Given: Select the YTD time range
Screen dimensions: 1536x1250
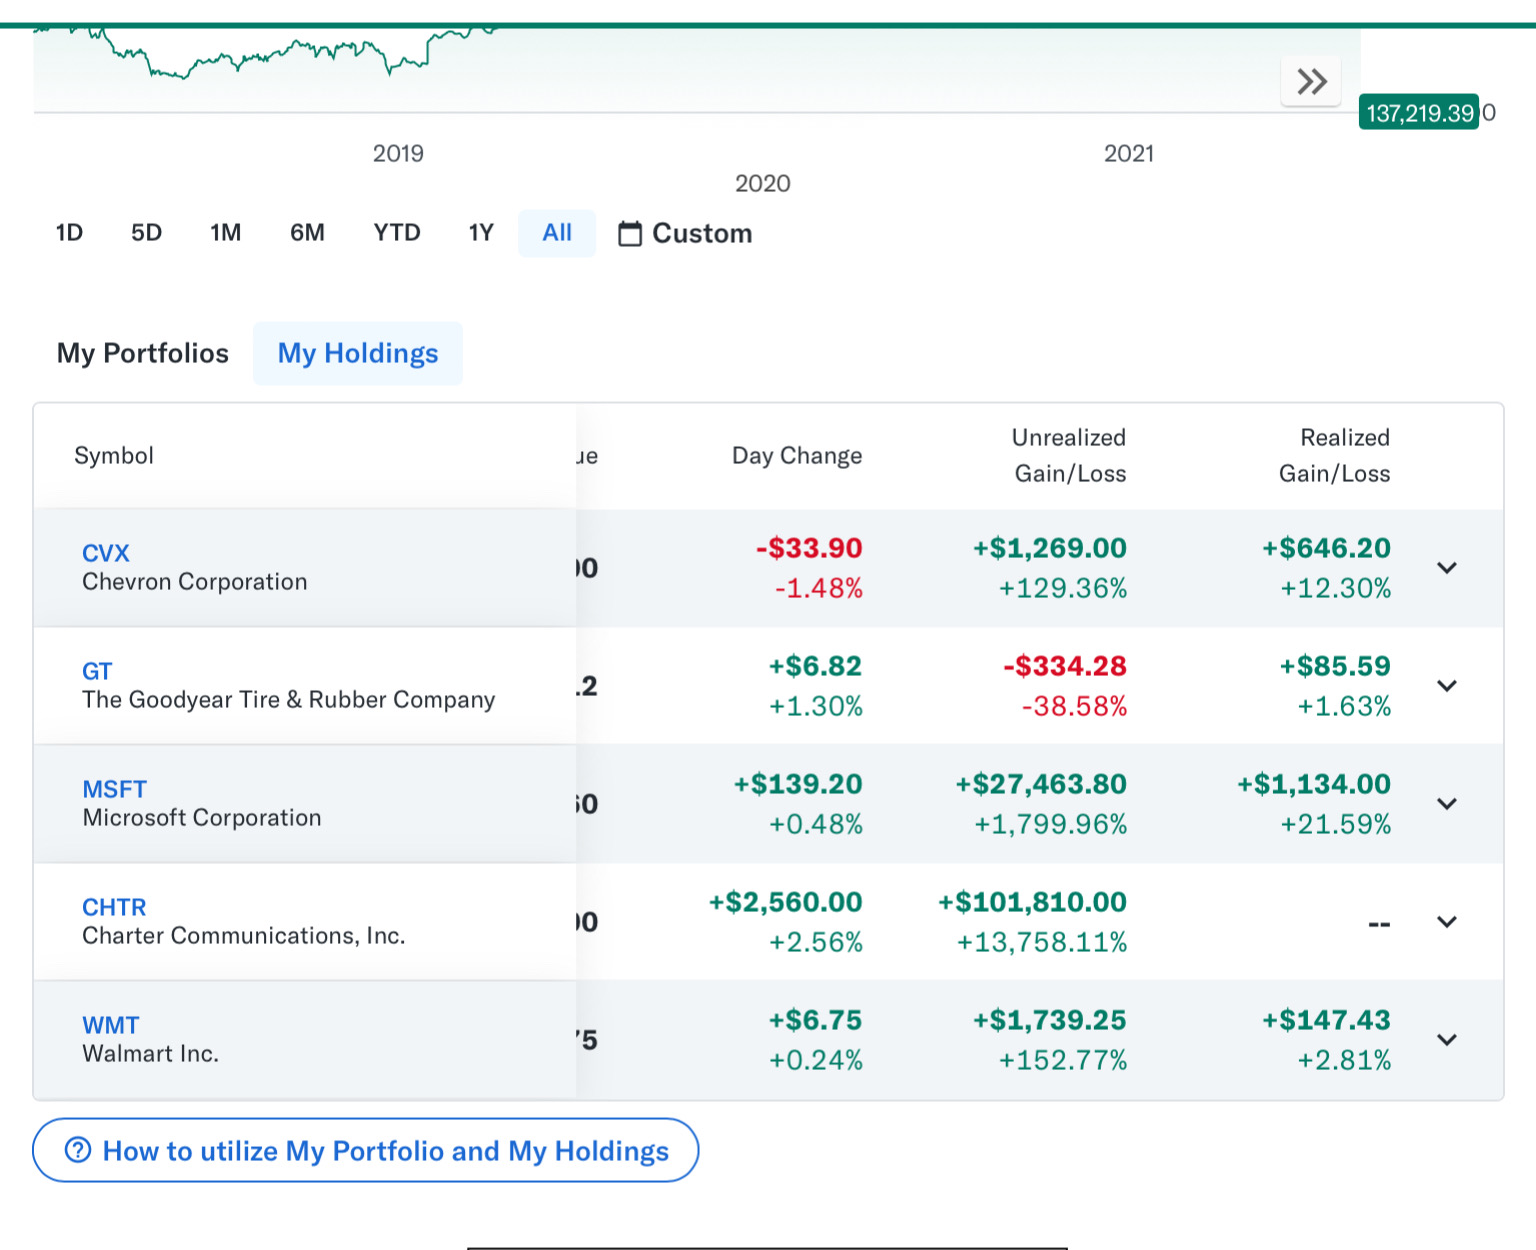Looking at the screenshot, I should tap(397, 233).
